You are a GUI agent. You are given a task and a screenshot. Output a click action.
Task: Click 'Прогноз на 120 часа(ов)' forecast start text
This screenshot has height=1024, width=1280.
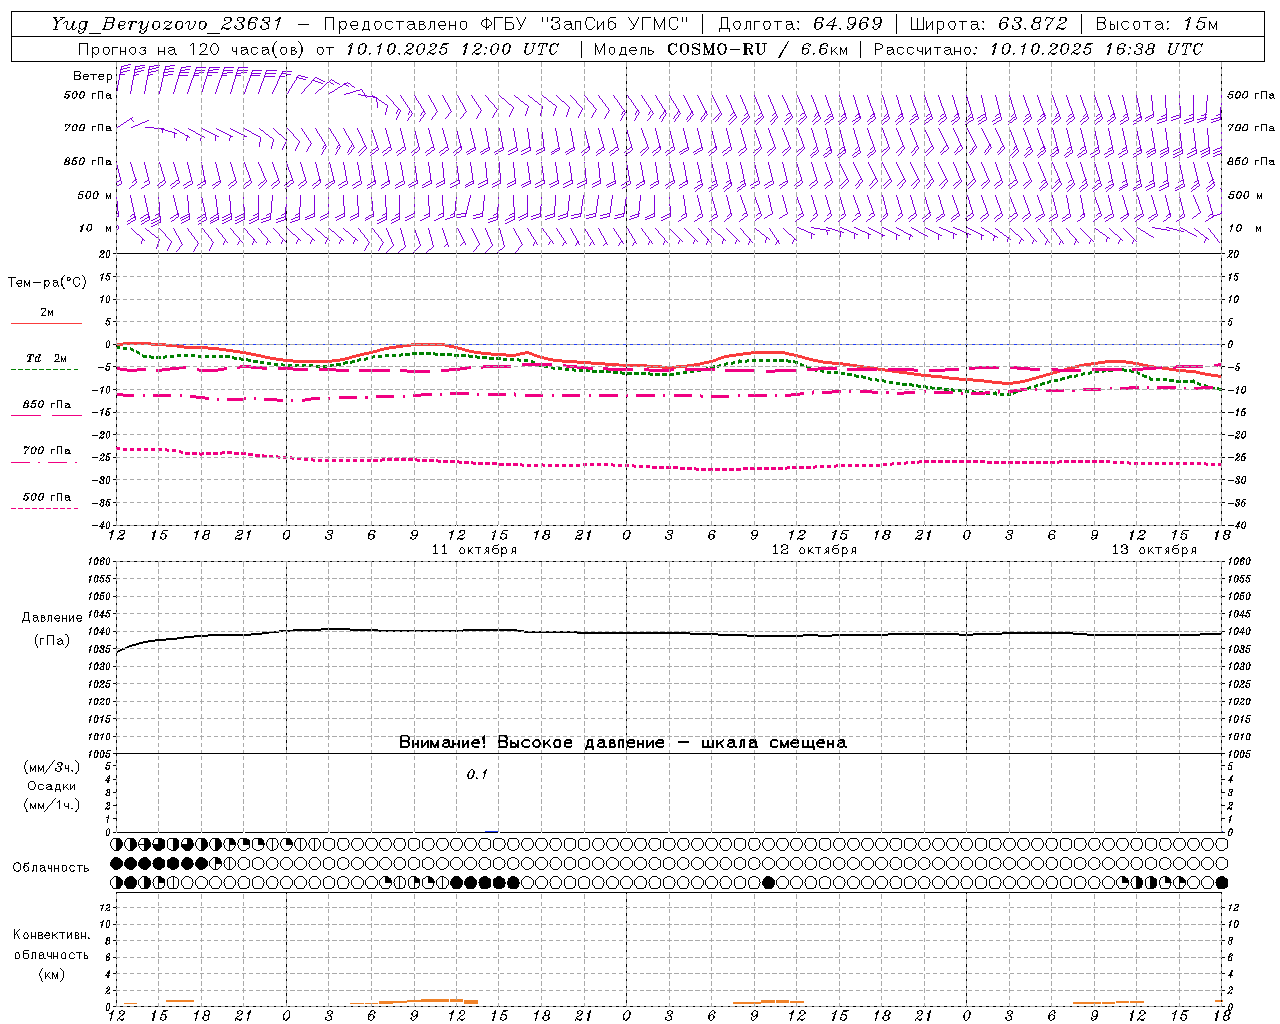tap(192, 49)
